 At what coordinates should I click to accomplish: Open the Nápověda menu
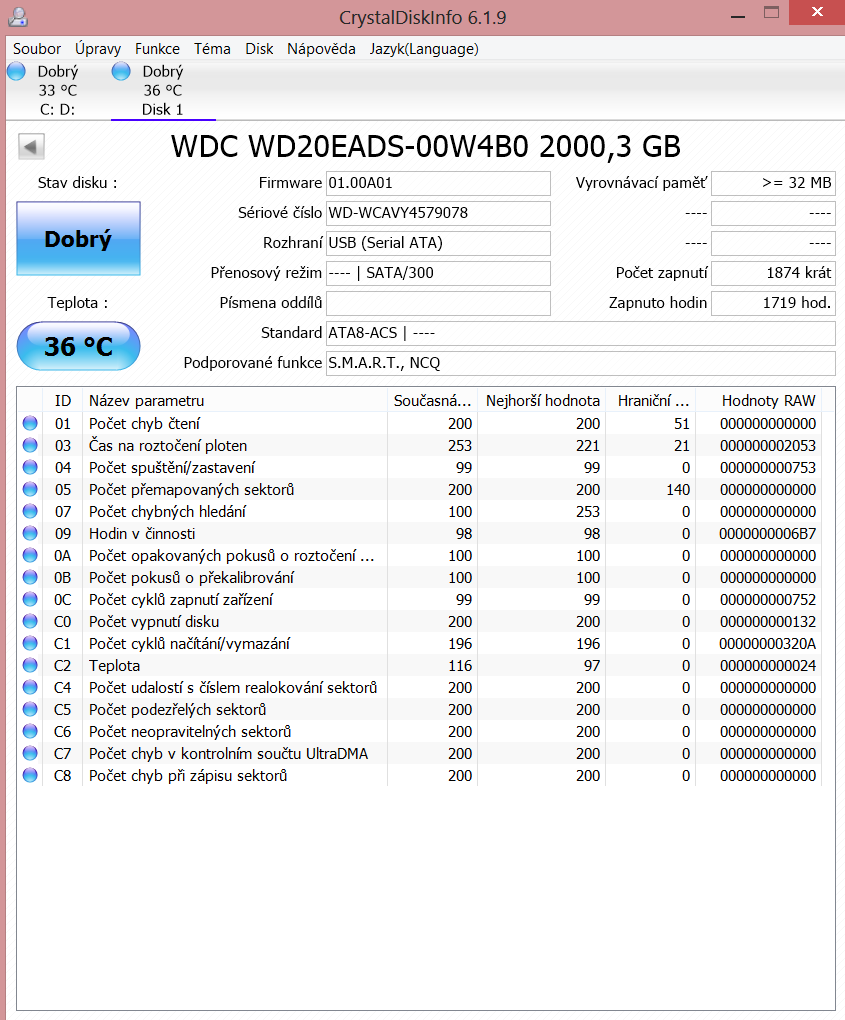click(x=321, y=49)
